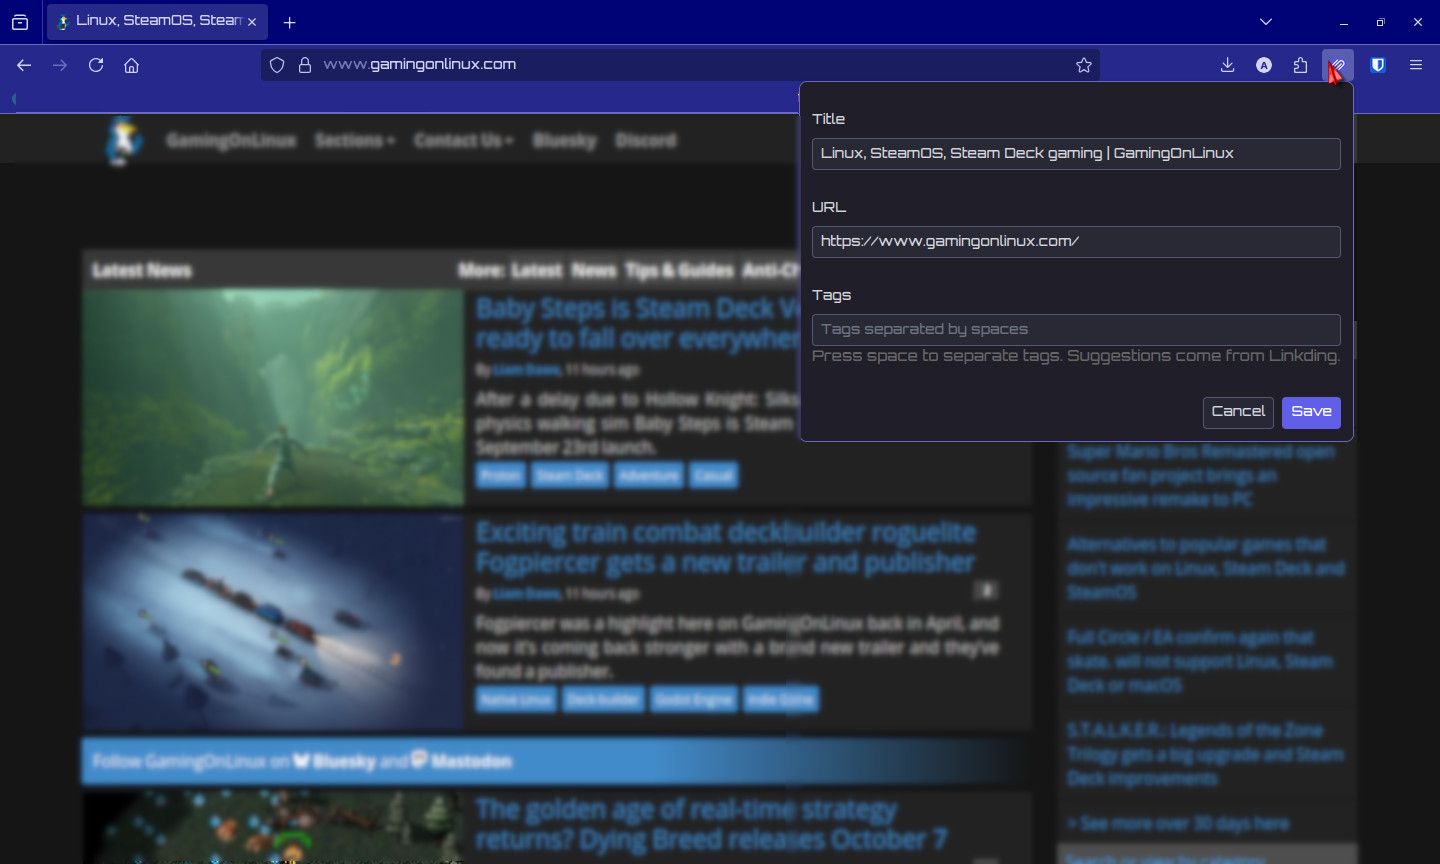Open the Contact Us dropdown
Image resolution: width=1440 pixels, height=864 pixels.
click(x=463, y=141)
